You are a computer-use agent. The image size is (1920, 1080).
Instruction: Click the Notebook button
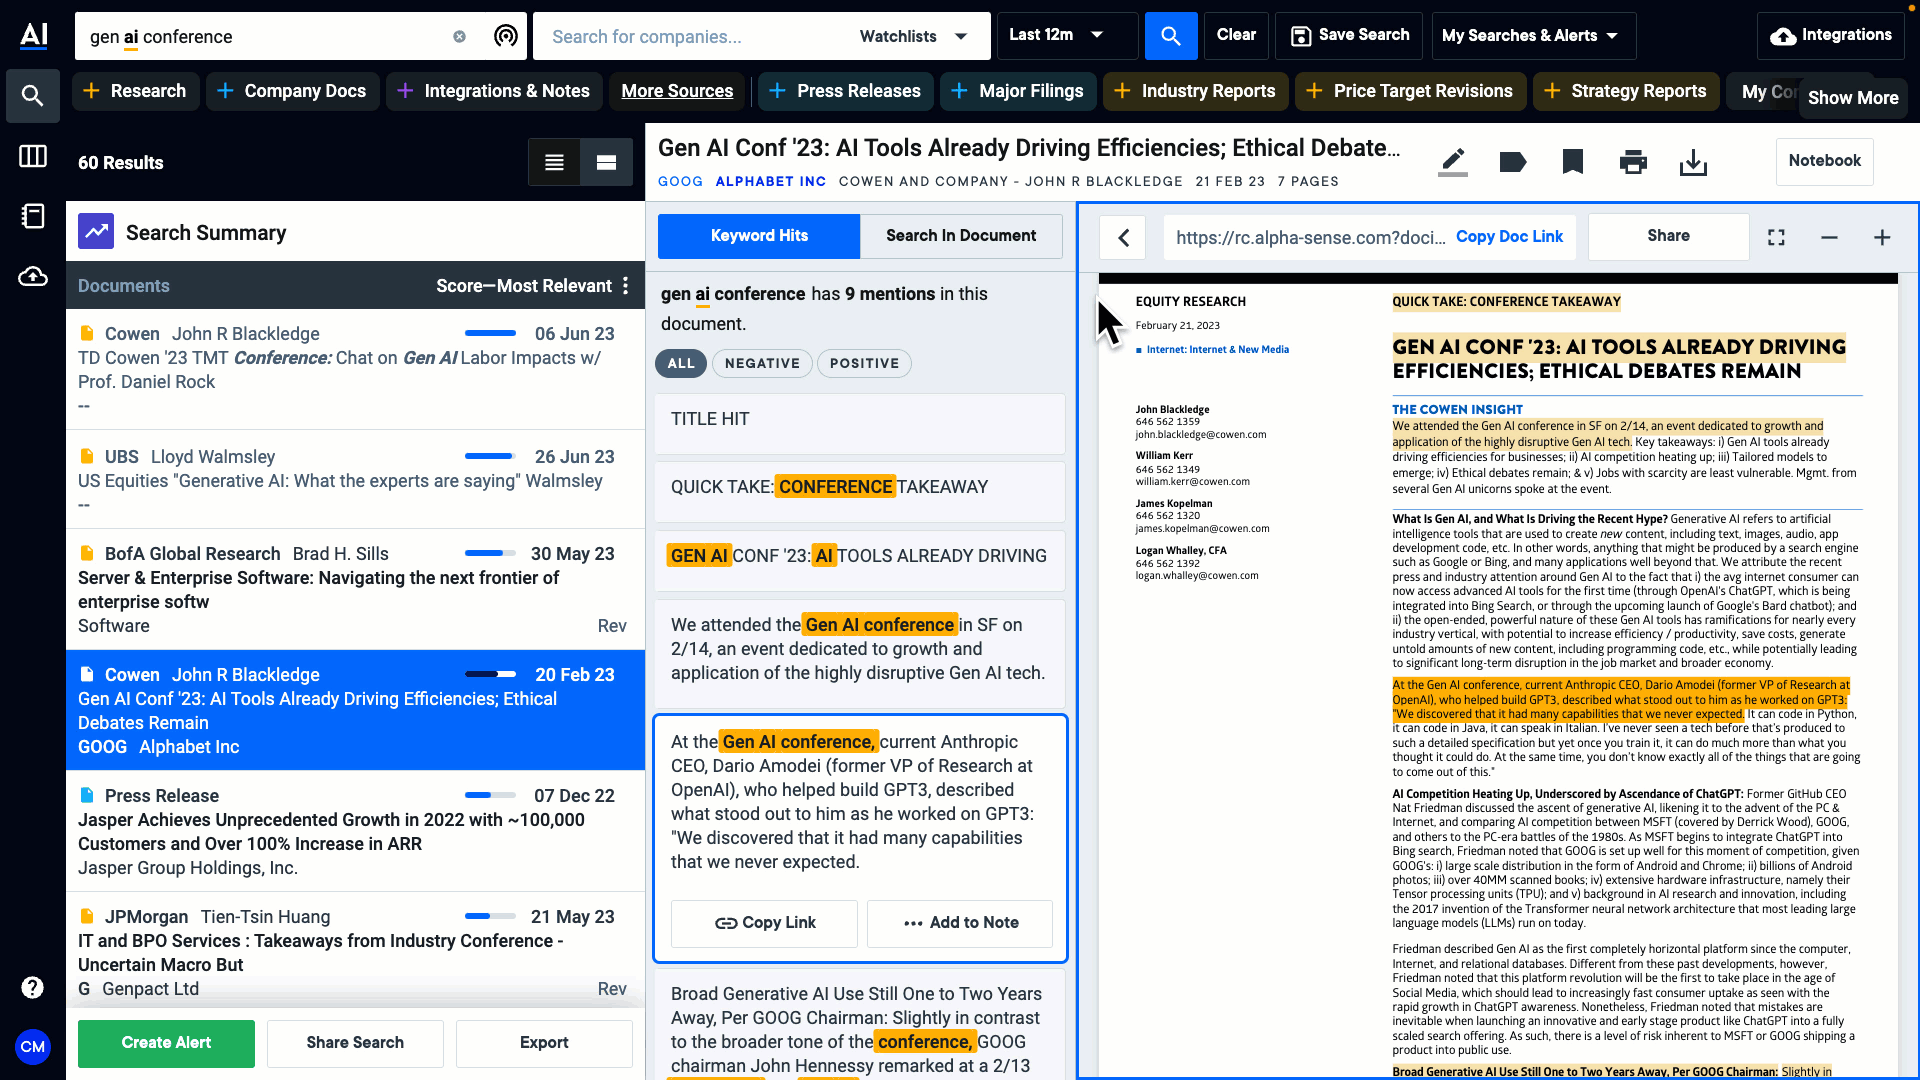[x=1825, y=161]
